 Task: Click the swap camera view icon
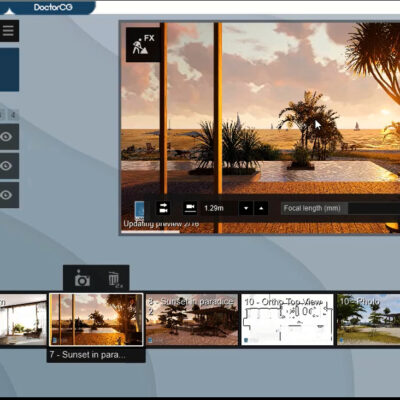click(163, 208)
